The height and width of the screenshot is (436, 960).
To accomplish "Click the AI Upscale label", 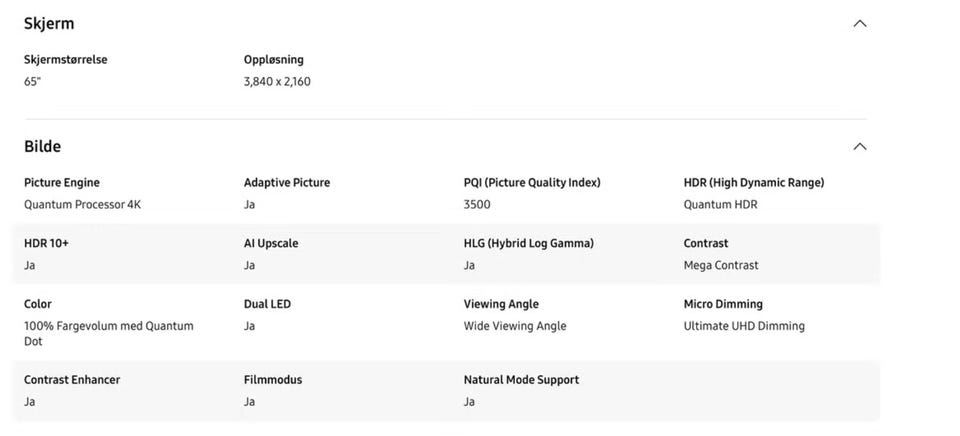I will (x=271, y=244).
